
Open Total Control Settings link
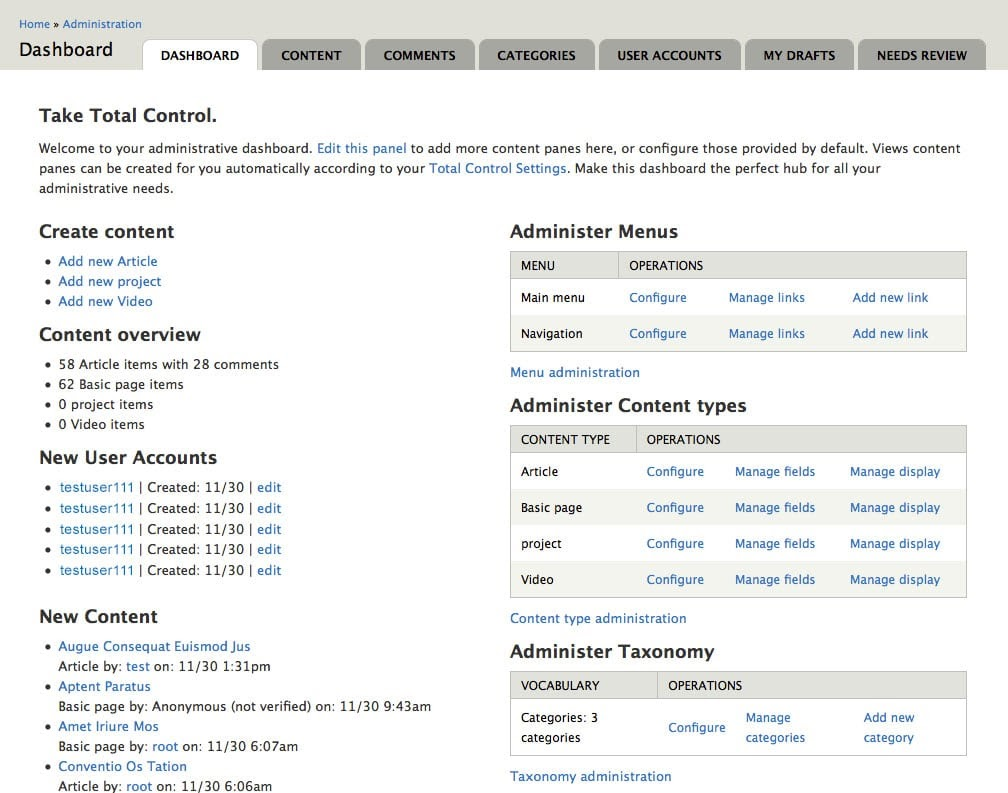(x=498, y=168)
